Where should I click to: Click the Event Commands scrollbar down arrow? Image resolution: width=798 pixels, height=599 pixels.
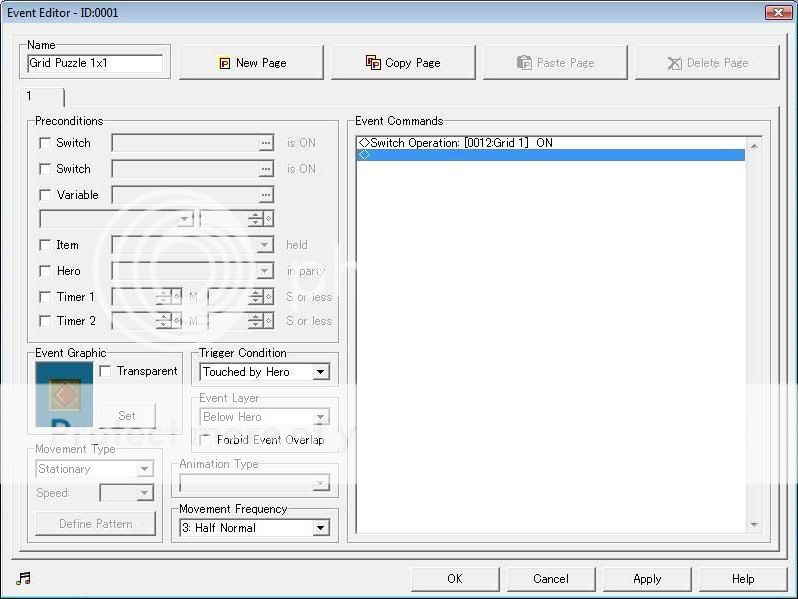point(754,525)
